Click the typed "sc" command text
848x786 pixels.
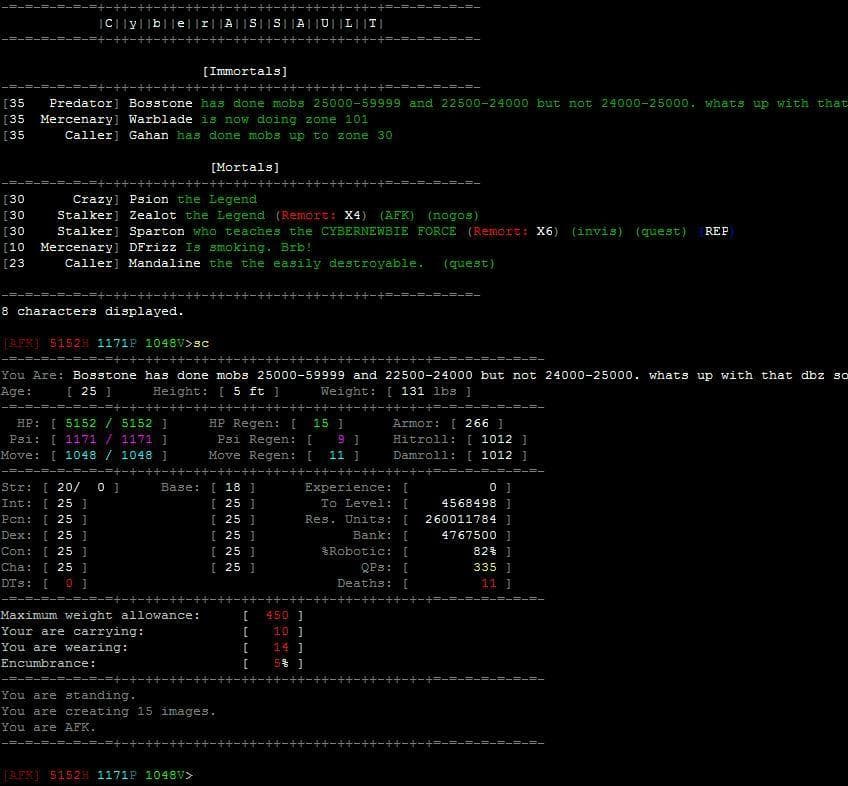tap(201, 343)
